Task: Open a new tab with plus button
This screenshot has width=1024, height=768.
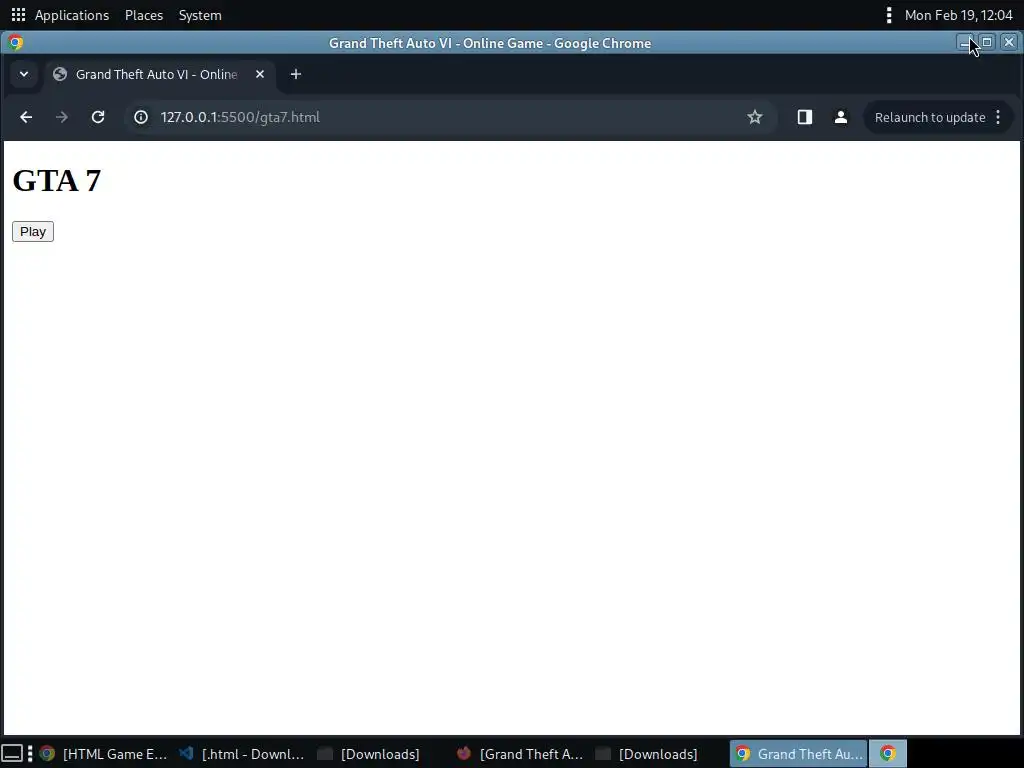Action: point(296,74)
